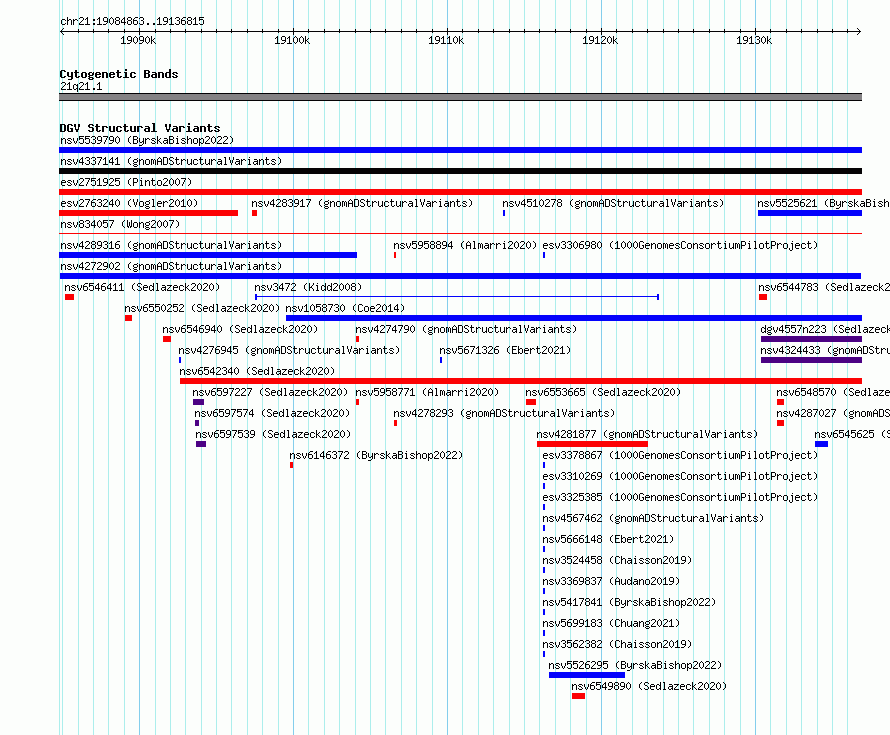Screen dimensions: 890x735
Task: Open nsv4567462 gnomAD variant label
Action: point(653,518)
